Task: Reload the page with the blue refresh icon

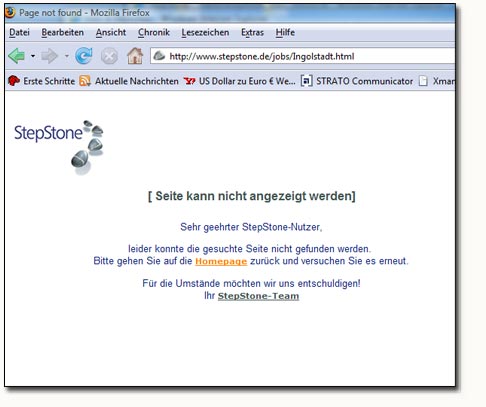Action: pos(83,56)
